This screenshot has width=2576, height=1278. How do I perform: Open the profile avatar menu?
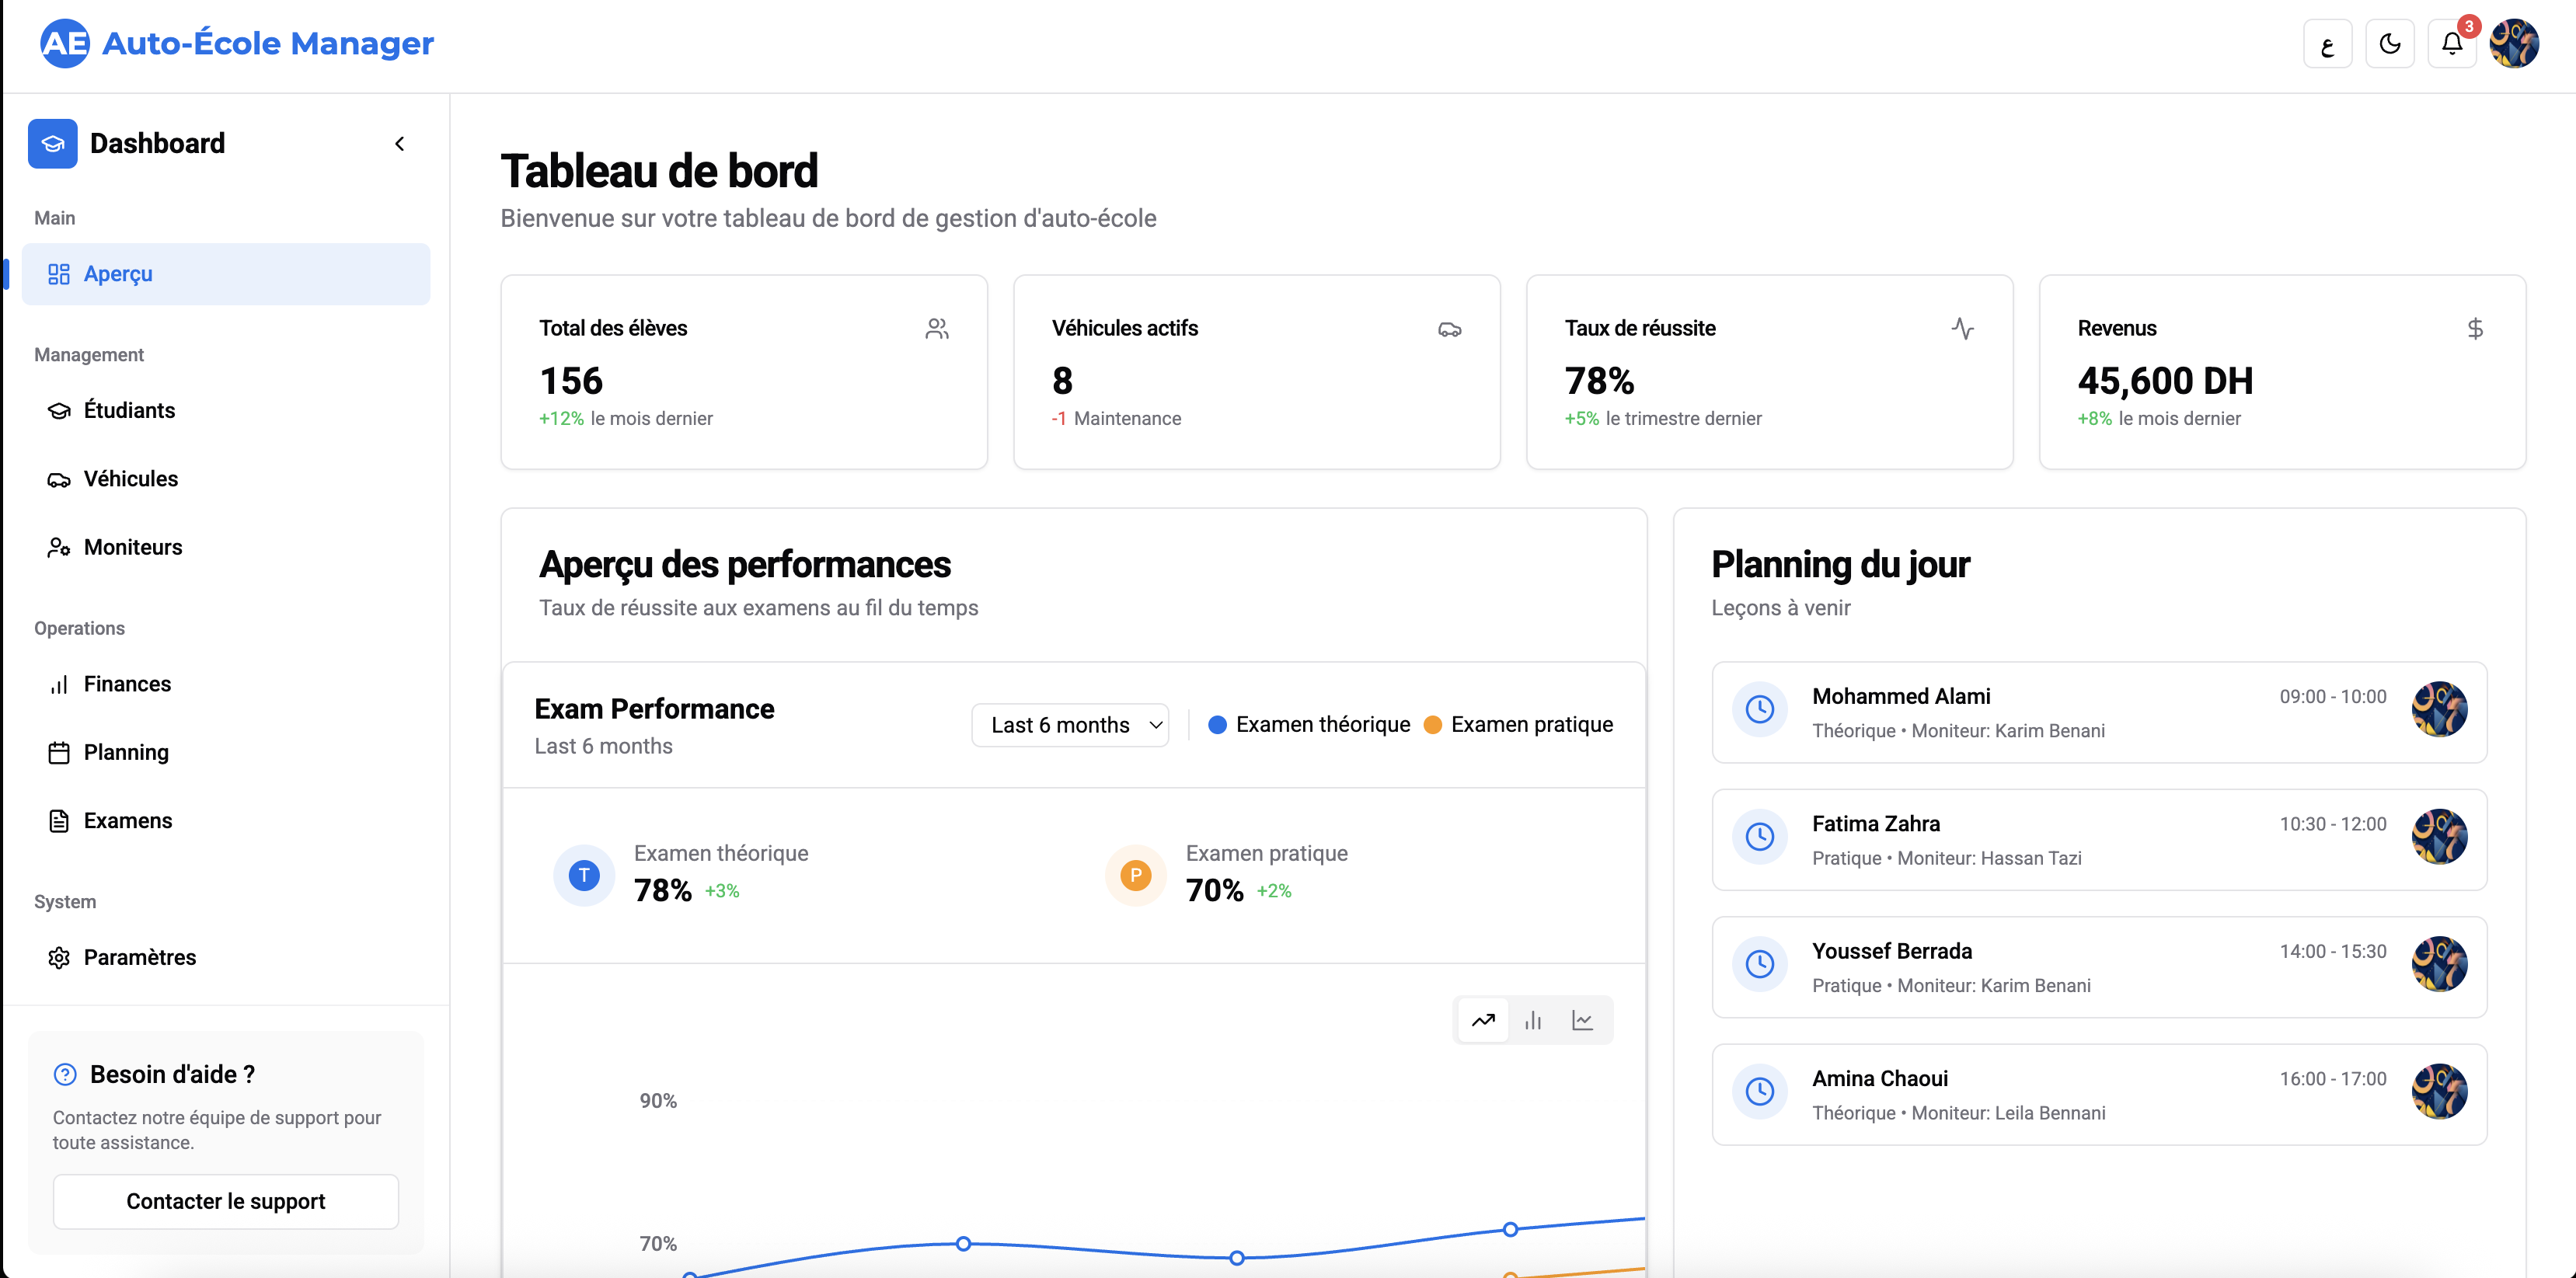coord(2516,43)
